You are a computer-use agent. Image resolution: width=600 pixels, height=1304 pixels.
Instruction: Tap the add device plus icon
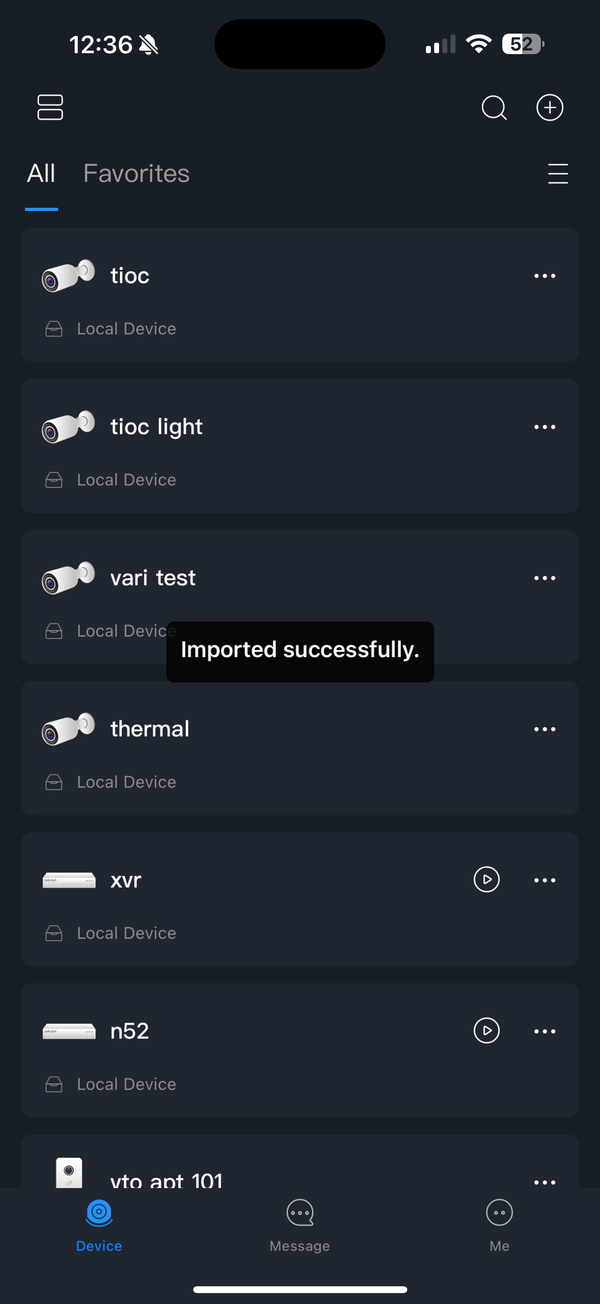coord(550,108)
